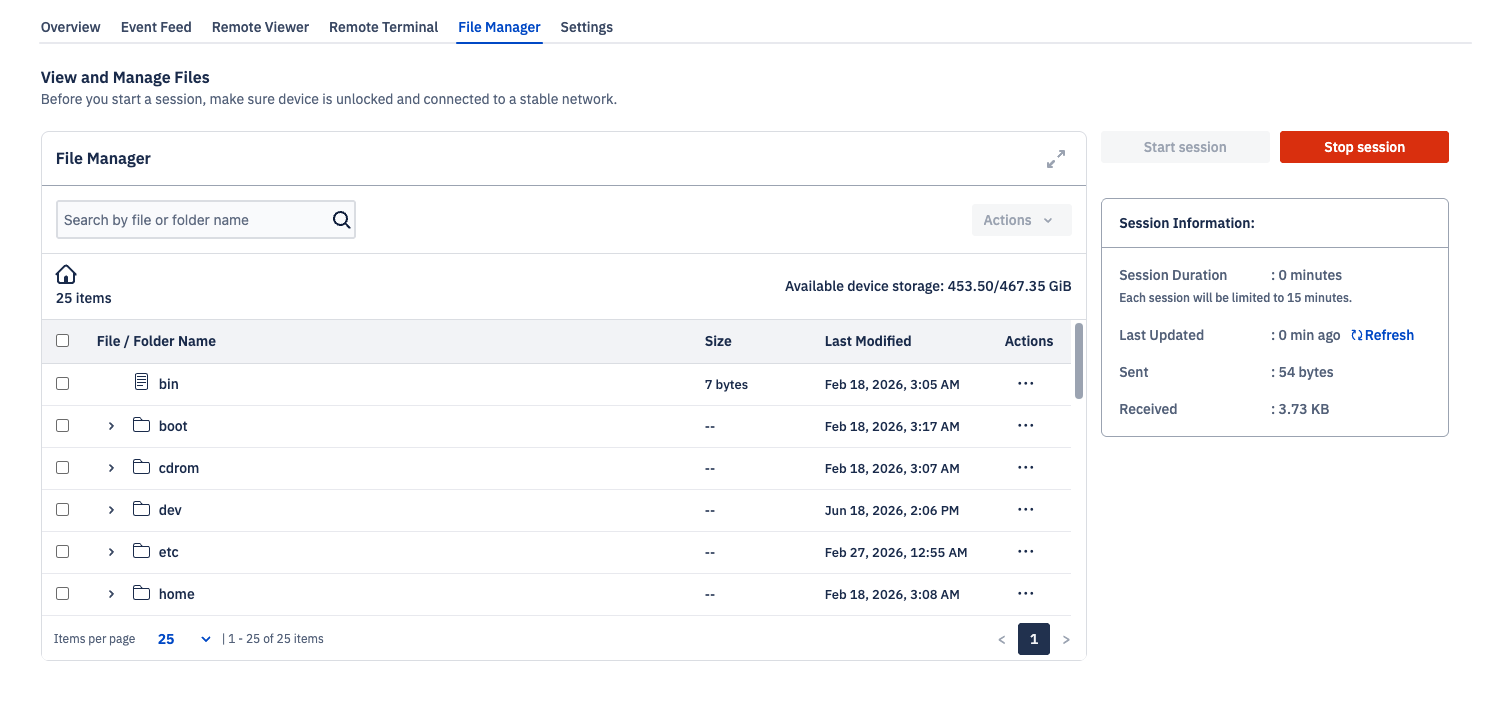Viewport: 1491px width, 718px height.
Task: Expand File Manager to fullscreen
Action: (1056, 159)
